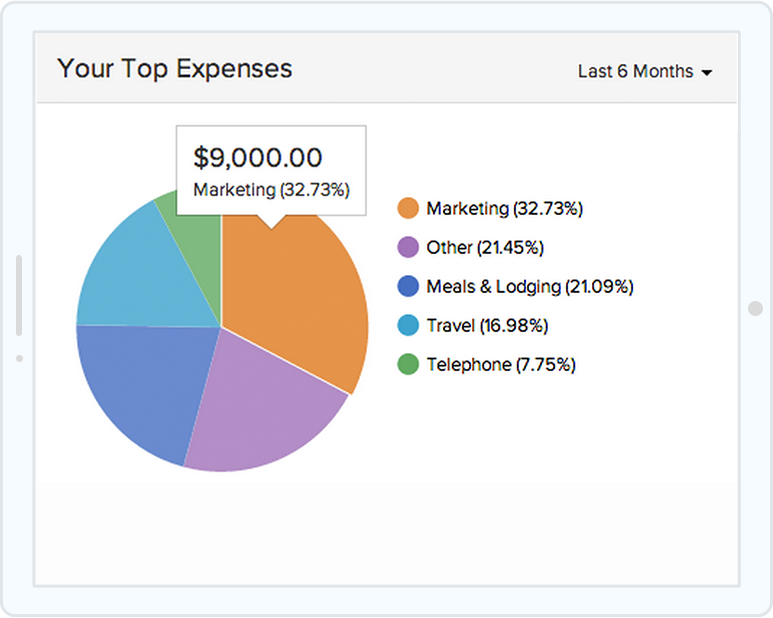The width and height of the screenshot is (773, 618).
Task: Toggle the blue Meals & Lodging legend dot
Action: [x=408, y=287]
